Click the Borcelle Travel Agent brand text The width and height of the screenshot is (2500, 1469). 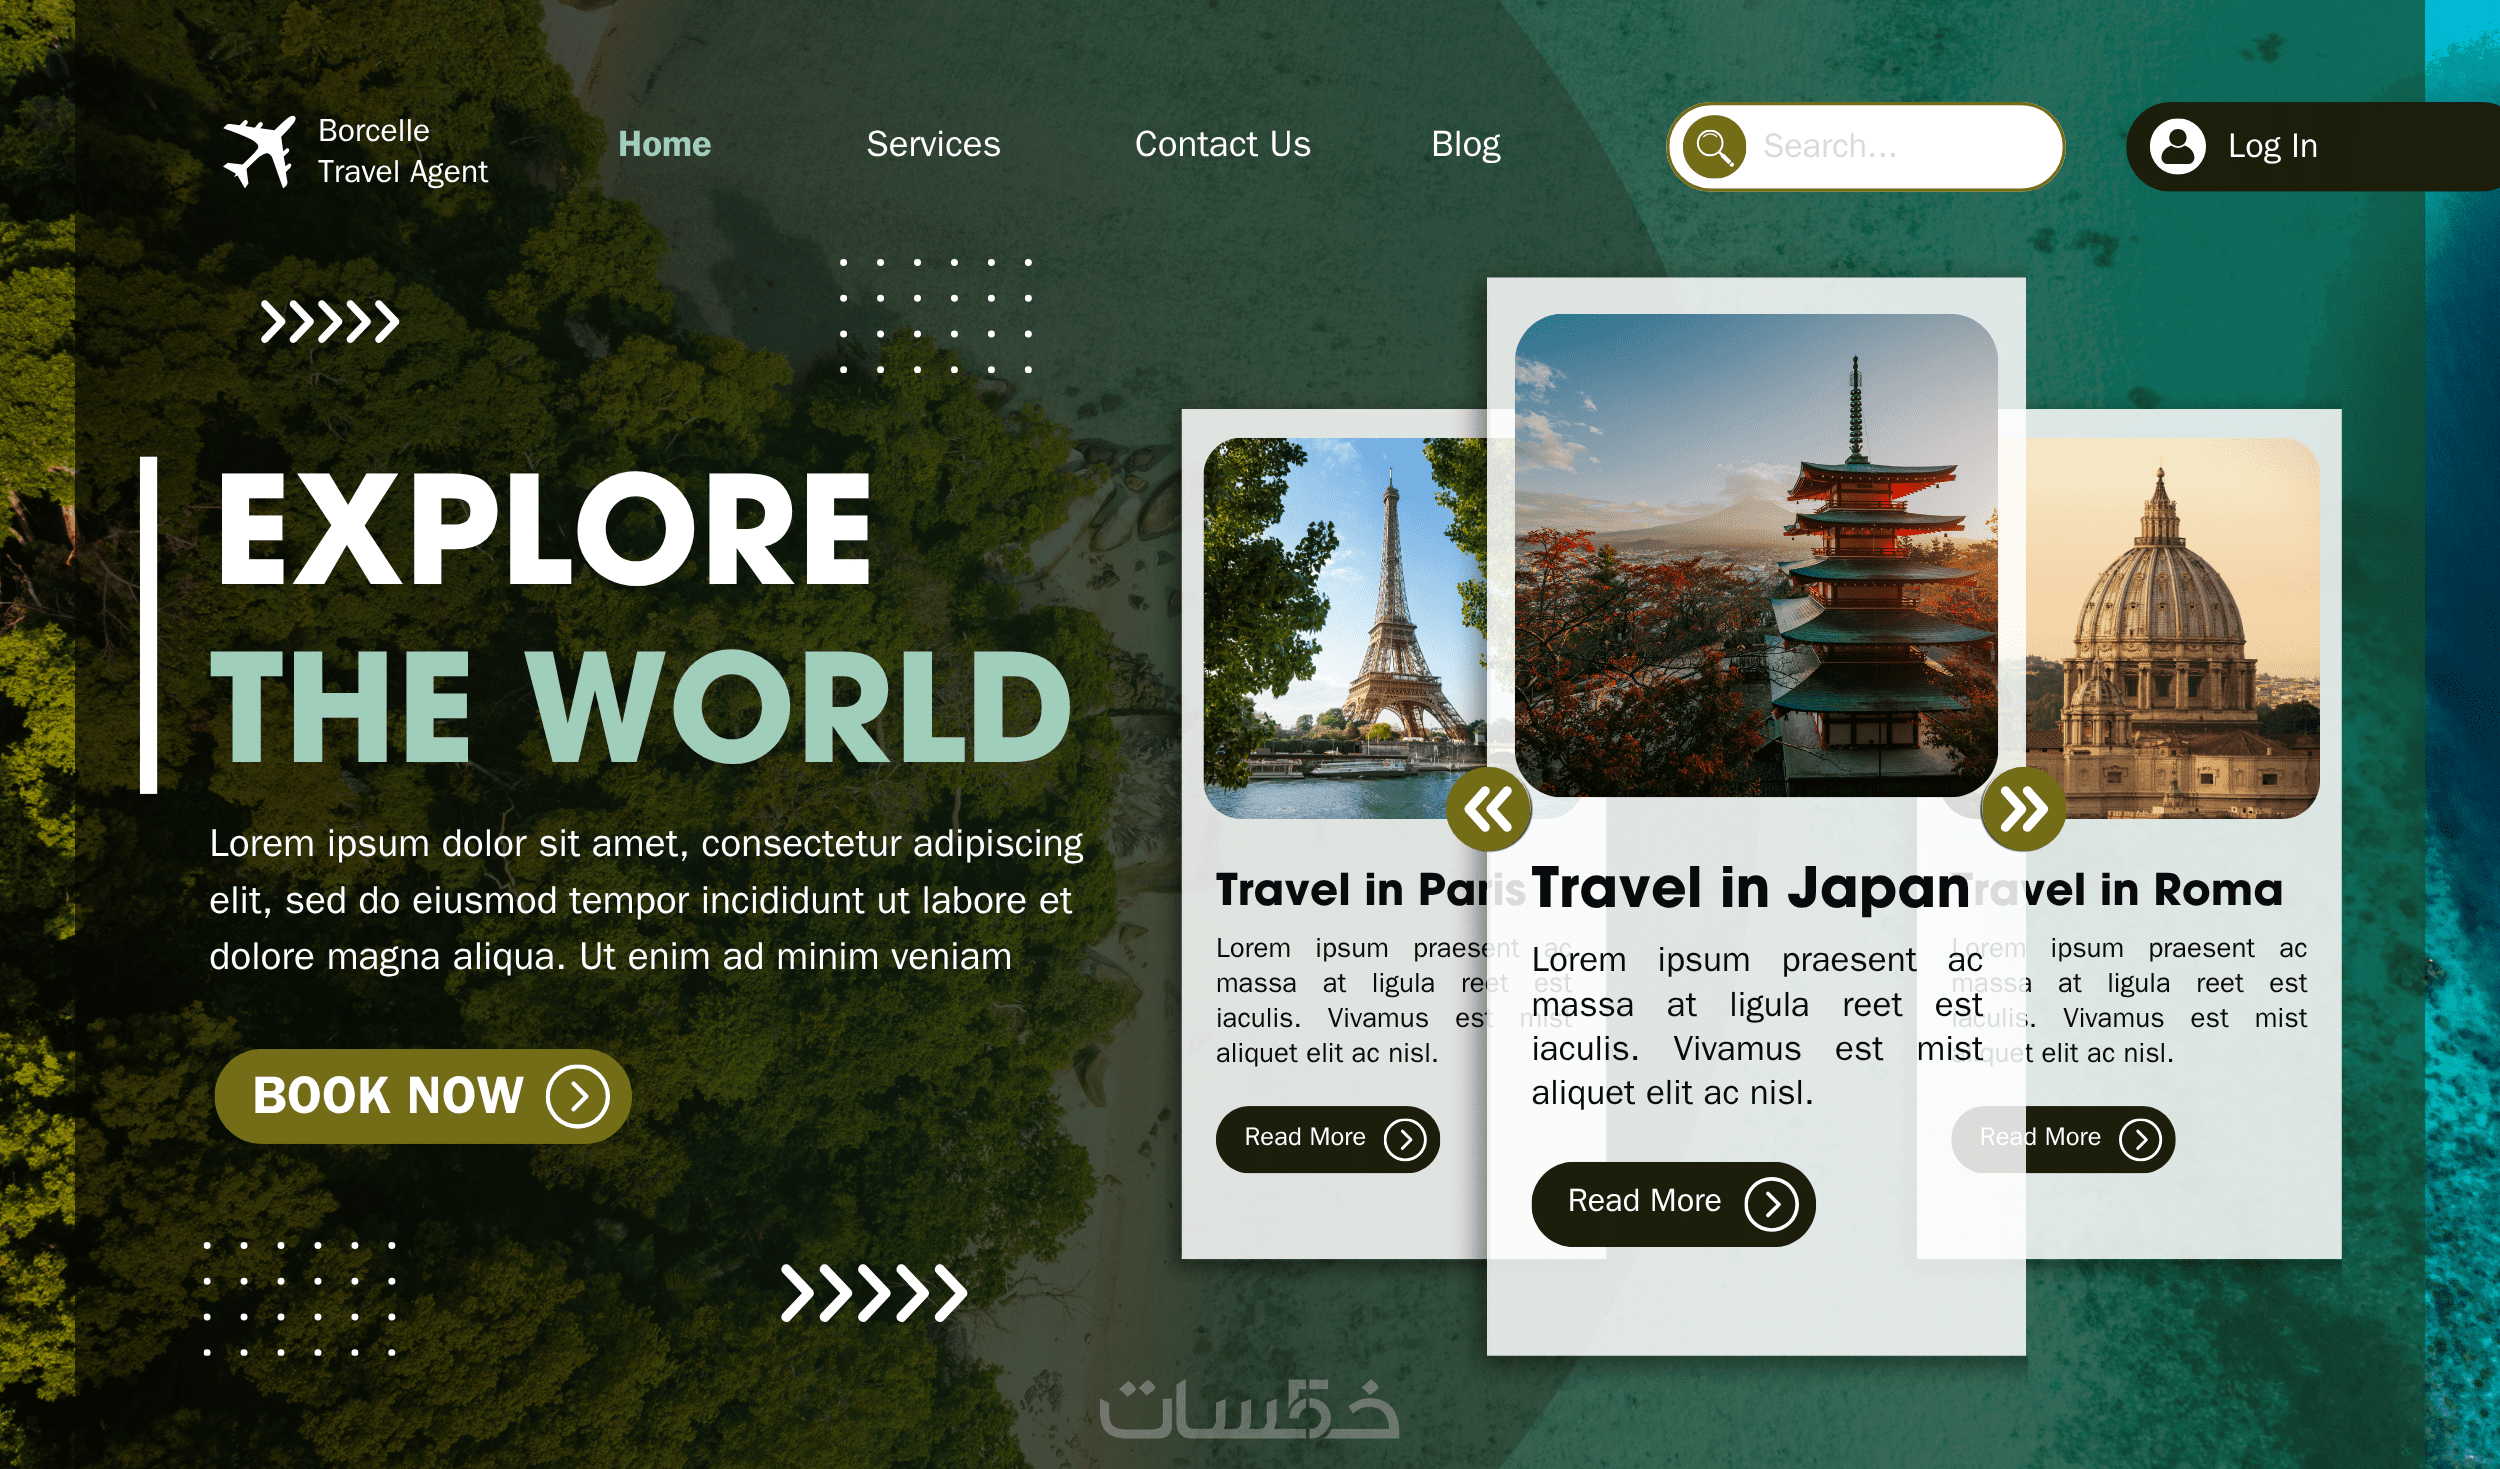coord(402,151)
